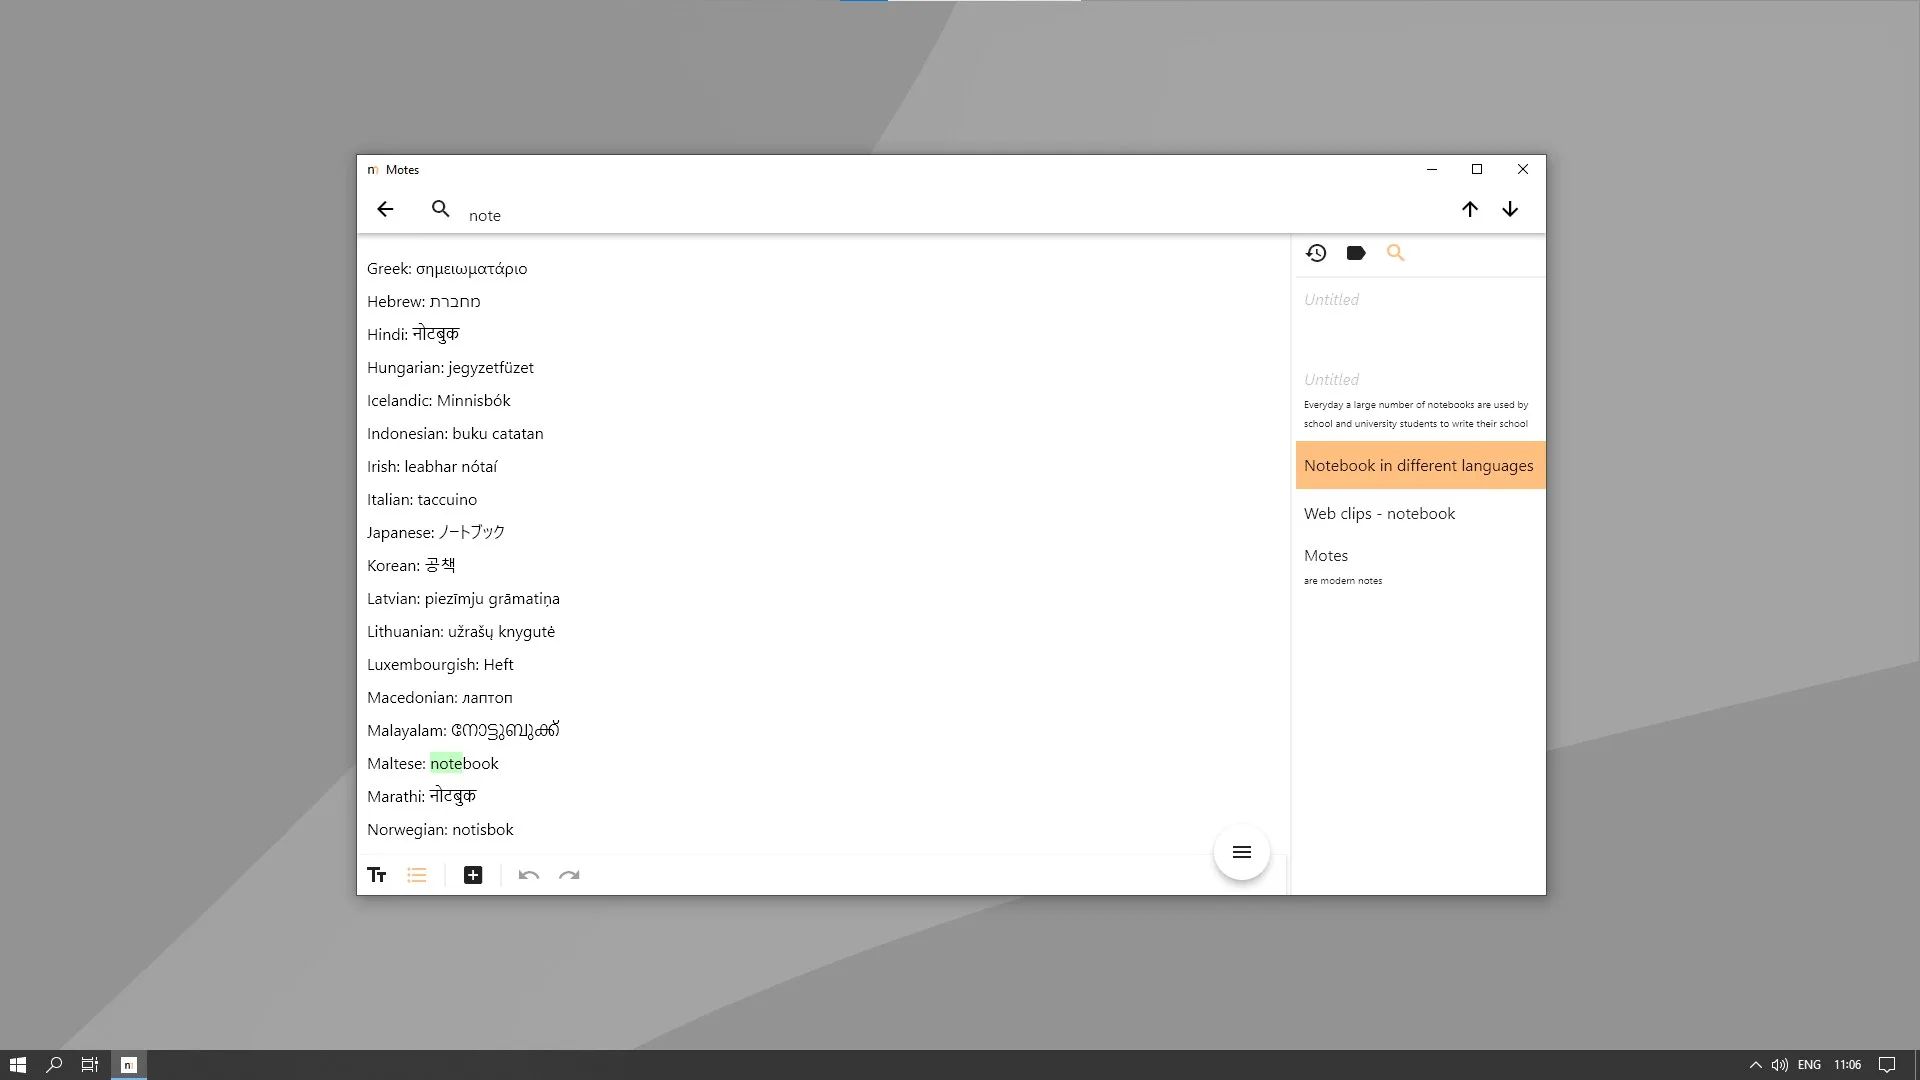
Task: Toggle the bulleted list formatting icon
Action: (417, 875)
